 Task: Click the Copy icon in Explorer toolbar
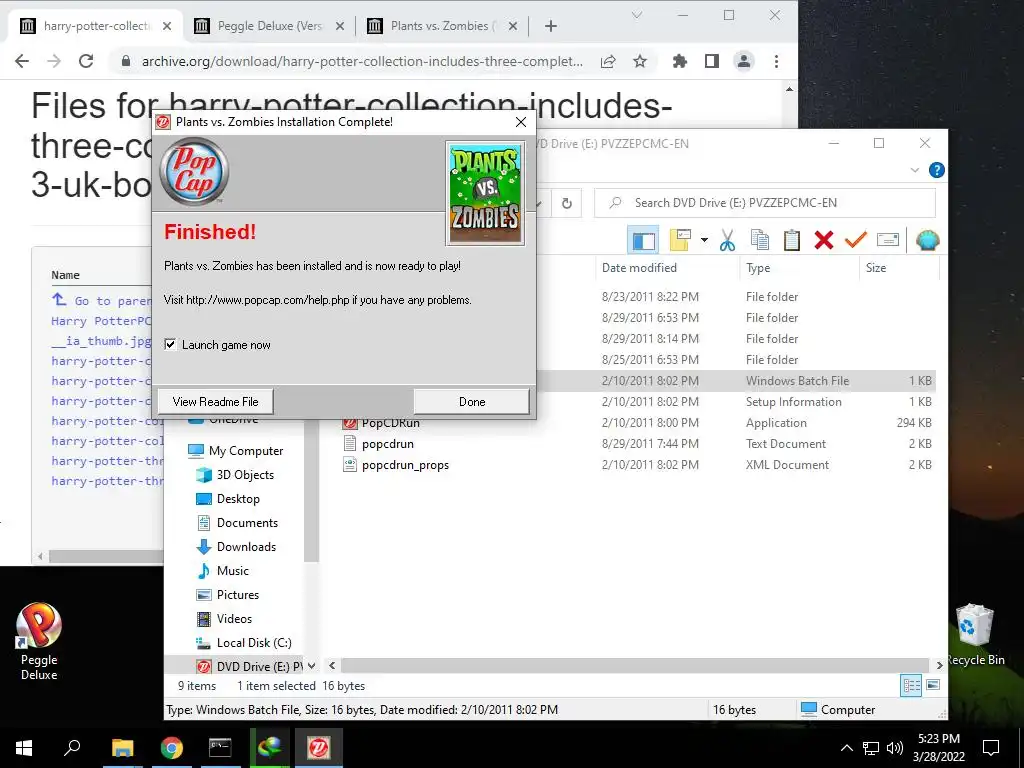(x=760, y=240)
